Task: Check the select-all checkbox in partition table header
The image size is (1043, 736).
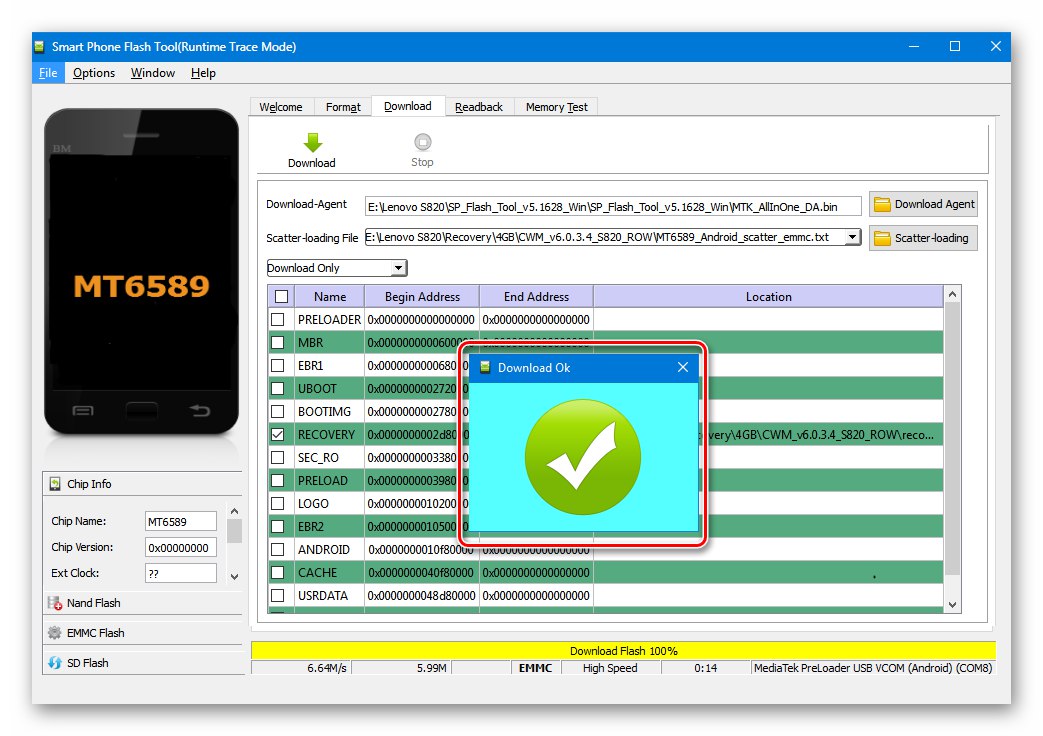Action: 281,296
